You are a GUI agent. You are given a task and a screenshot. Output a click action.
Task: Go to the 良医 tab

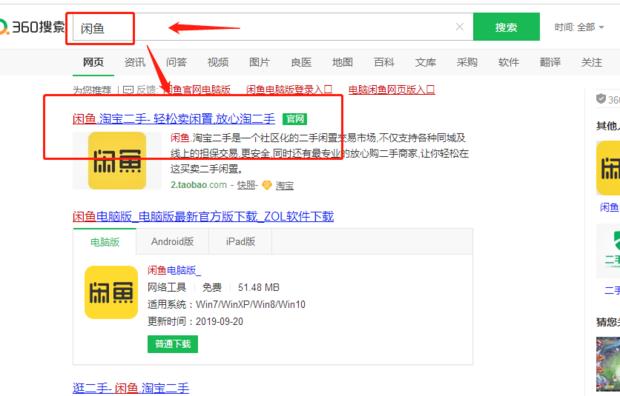301,62
